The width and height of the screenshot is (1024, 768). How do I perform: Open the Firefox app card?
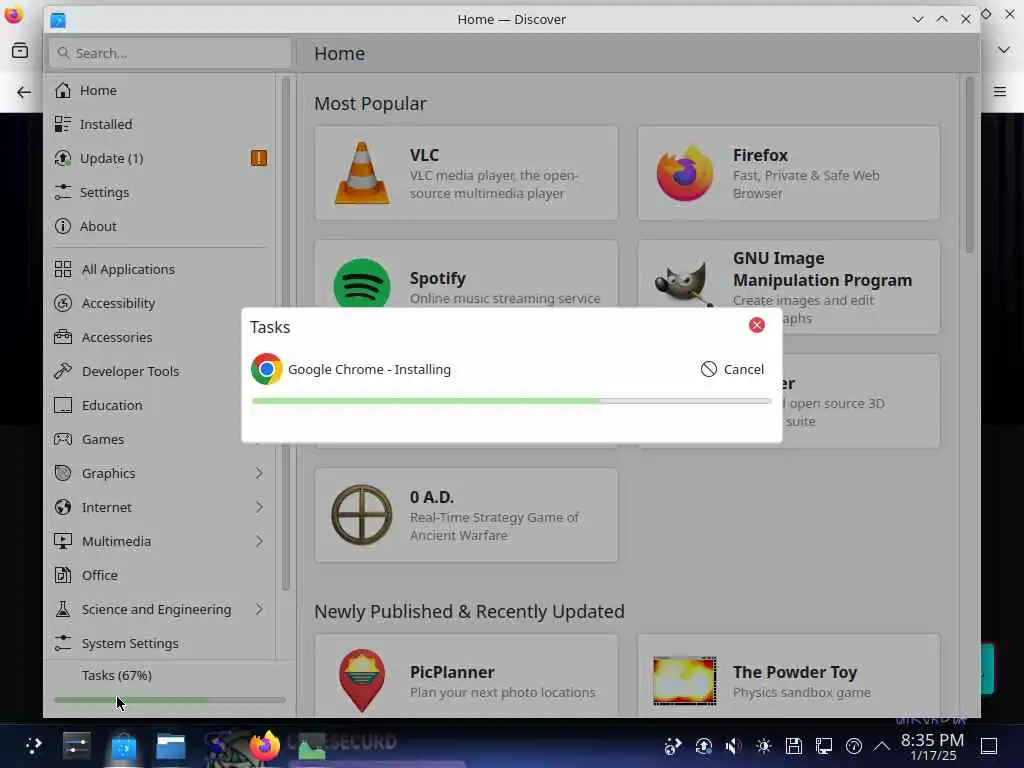click(x=789, y=173)
